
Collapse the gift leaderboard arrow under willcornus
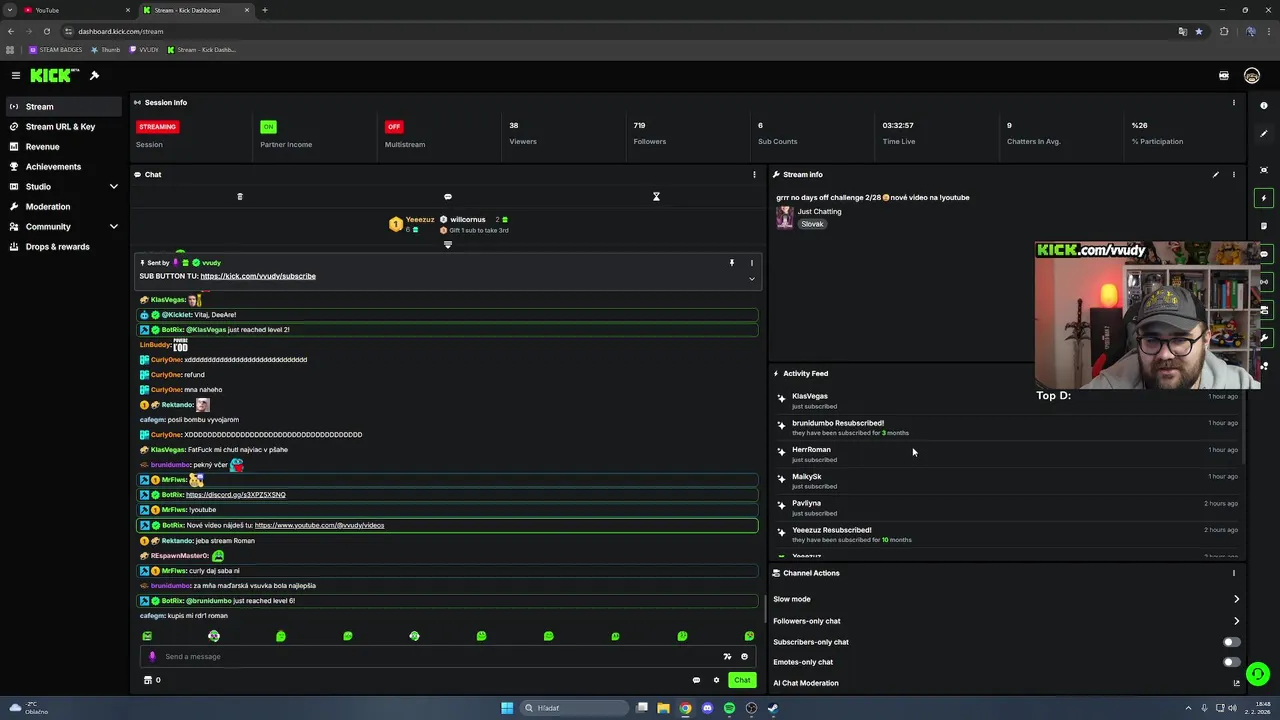tap(447, 244)
